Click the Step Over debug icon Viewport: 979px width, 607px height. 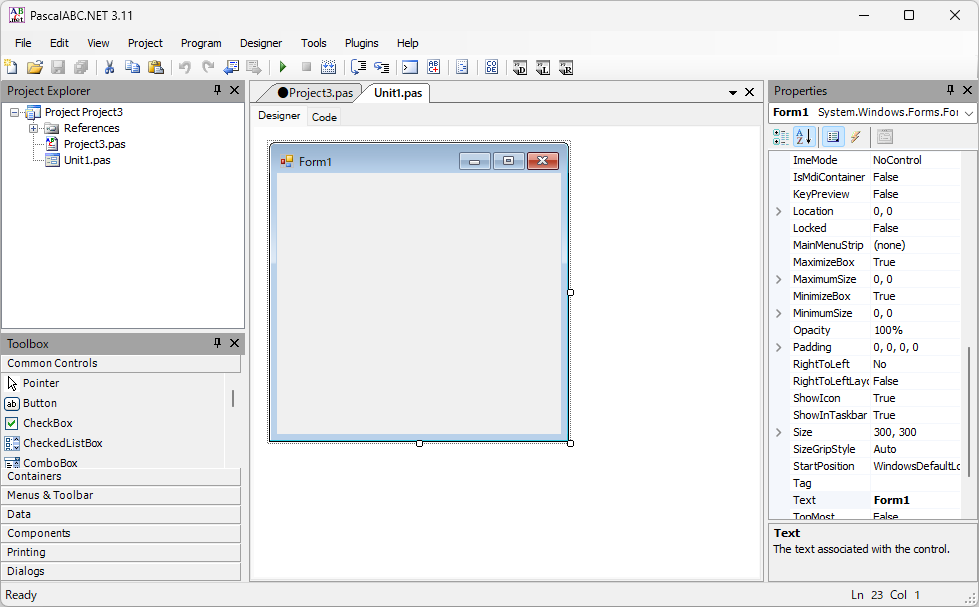click(x=358, y=67)
